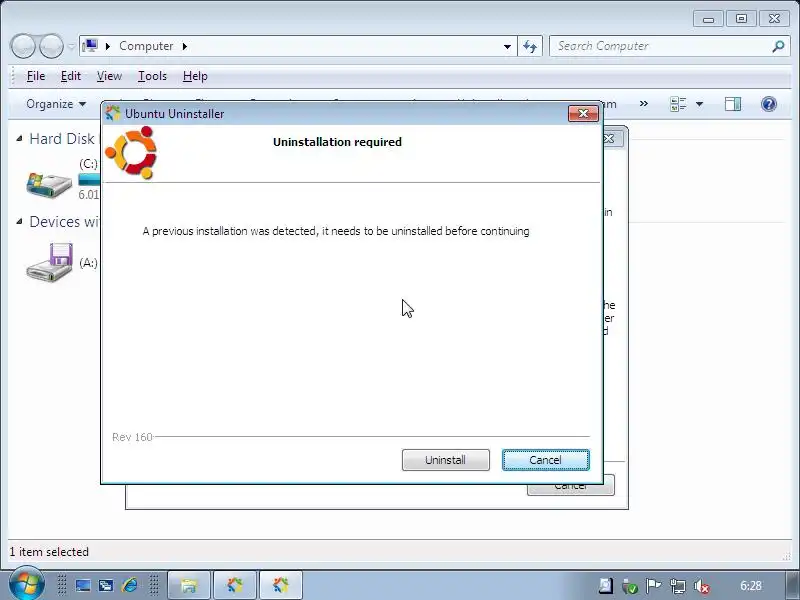Open the network tray icon
The image size is (800, 600).
[x=678, y=586]
